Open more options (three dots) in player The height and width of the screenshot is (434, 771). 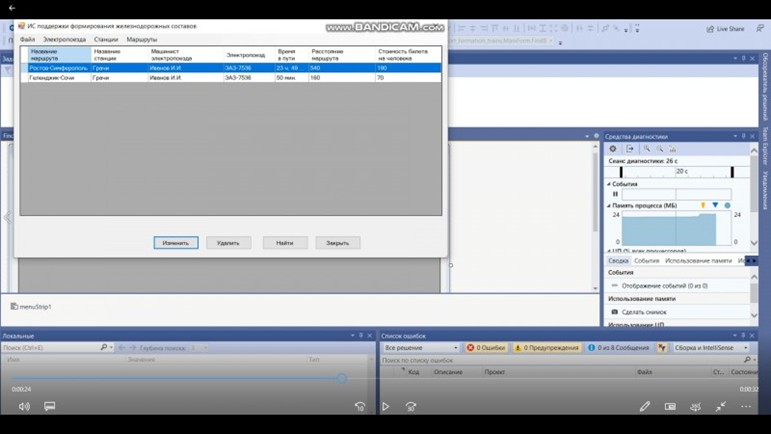coord(746,406)
